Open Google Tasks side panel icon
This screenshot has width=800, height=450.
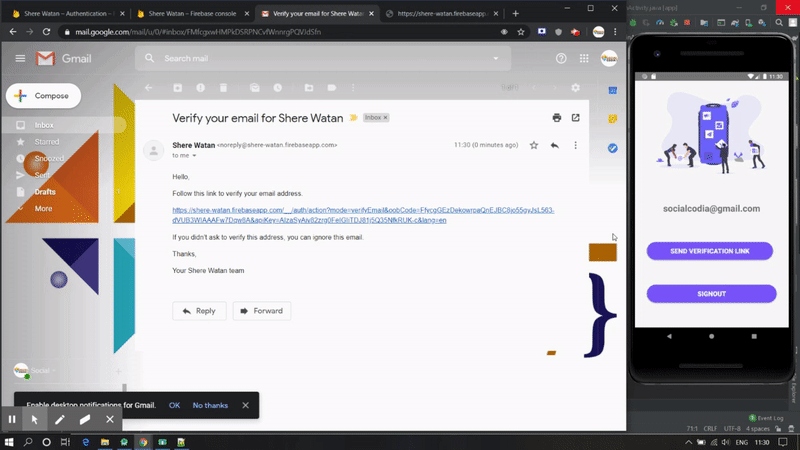click(x=613, y=148)
